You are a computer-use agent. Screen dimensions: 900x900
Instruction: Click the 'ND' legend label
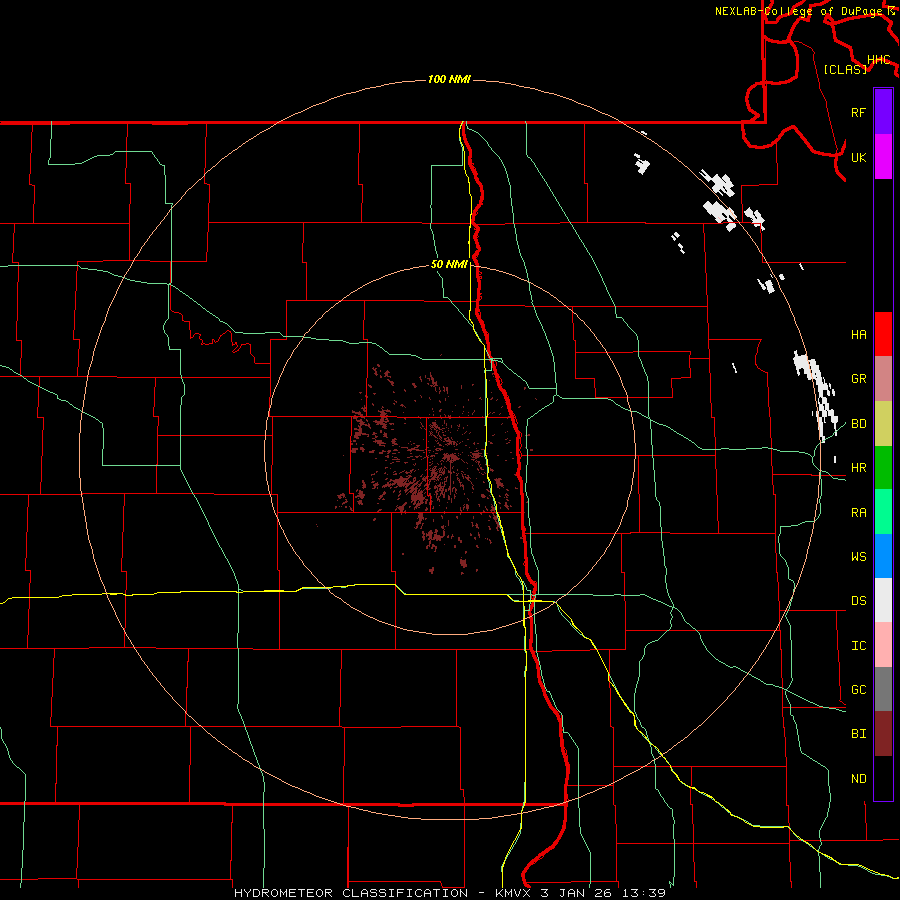(x=858, y=779)
